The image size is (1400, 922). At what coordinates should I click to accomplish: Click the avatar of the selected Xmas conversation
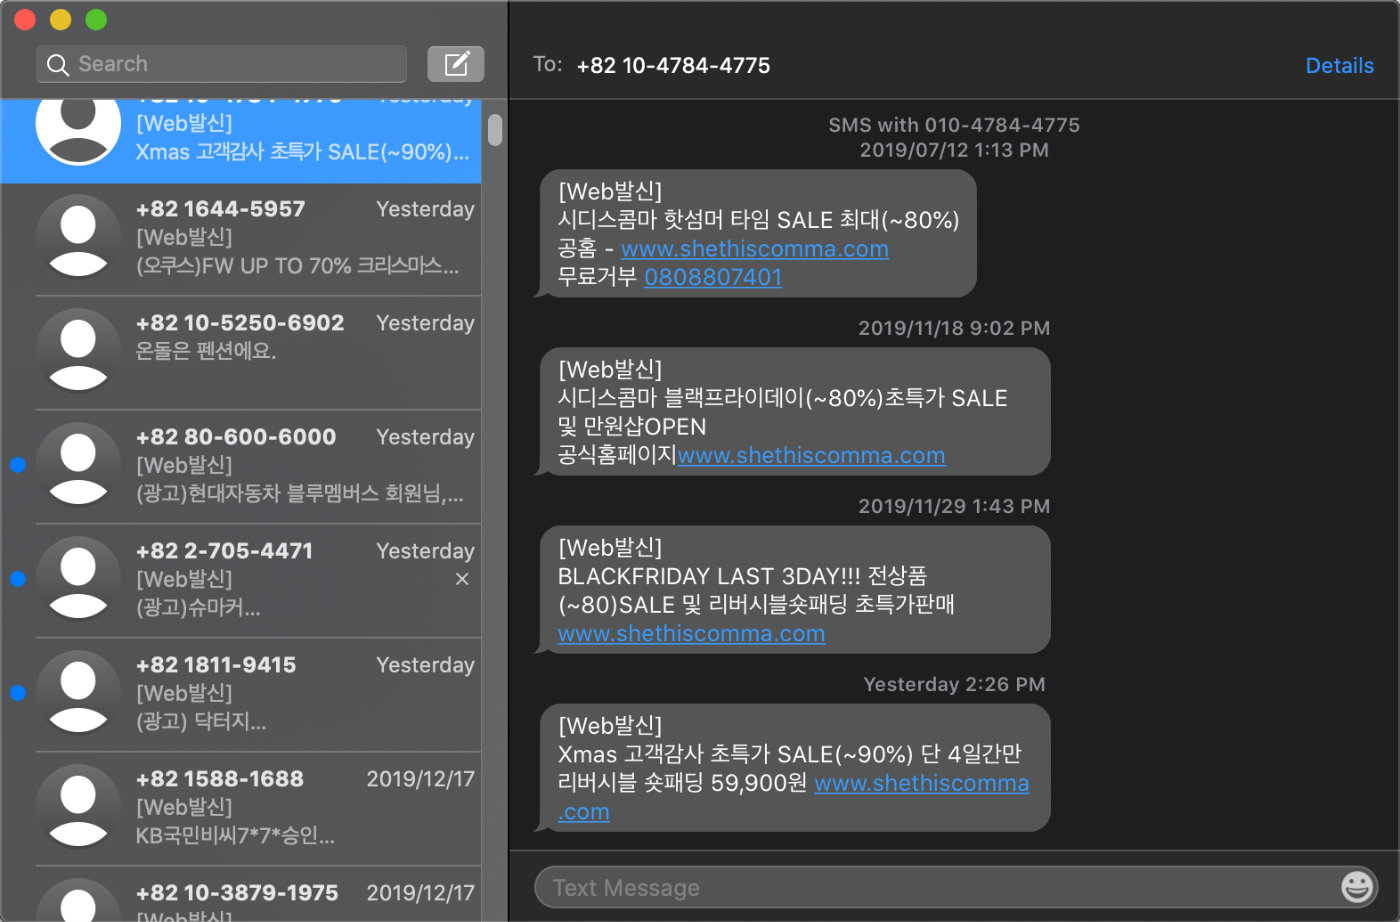(78, 131)
